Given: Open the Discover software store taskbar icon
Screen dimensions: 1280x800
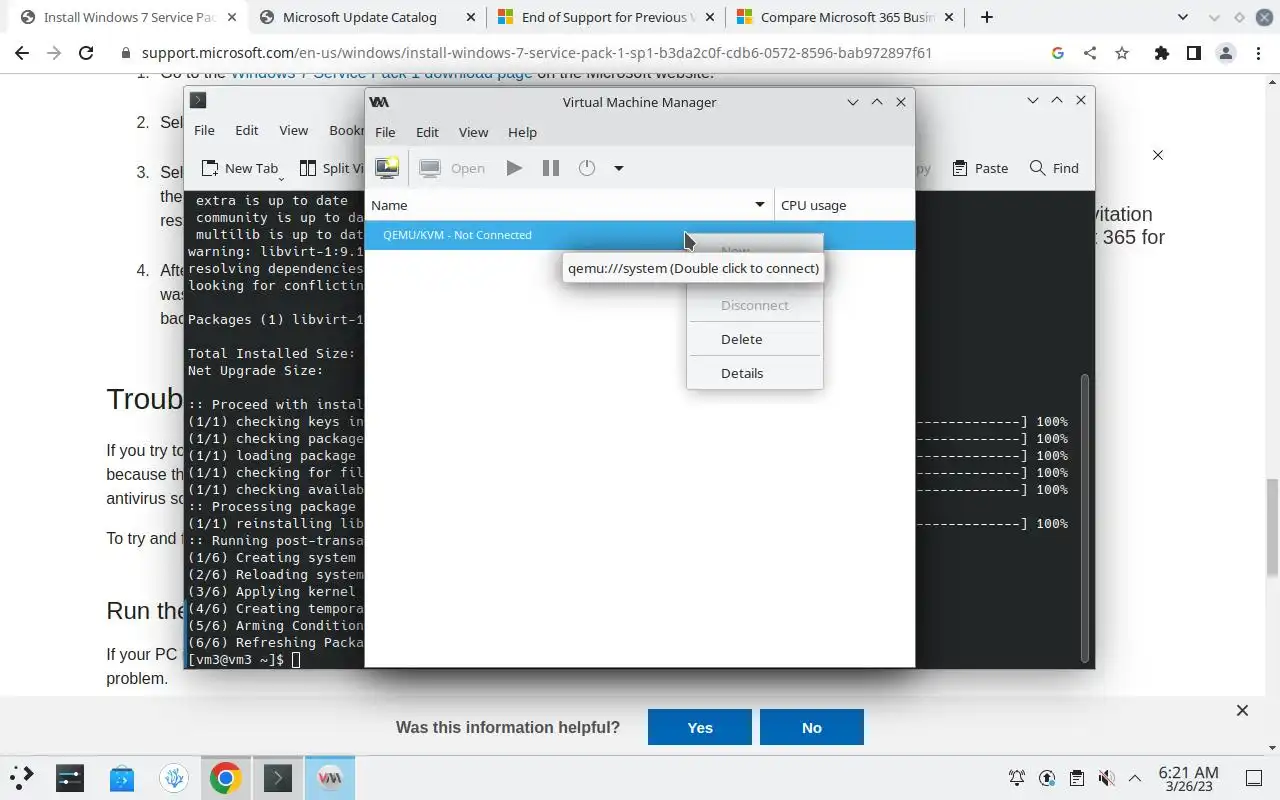Looking at the screenshot, I should pyautogui.click(x=122, y=777).
